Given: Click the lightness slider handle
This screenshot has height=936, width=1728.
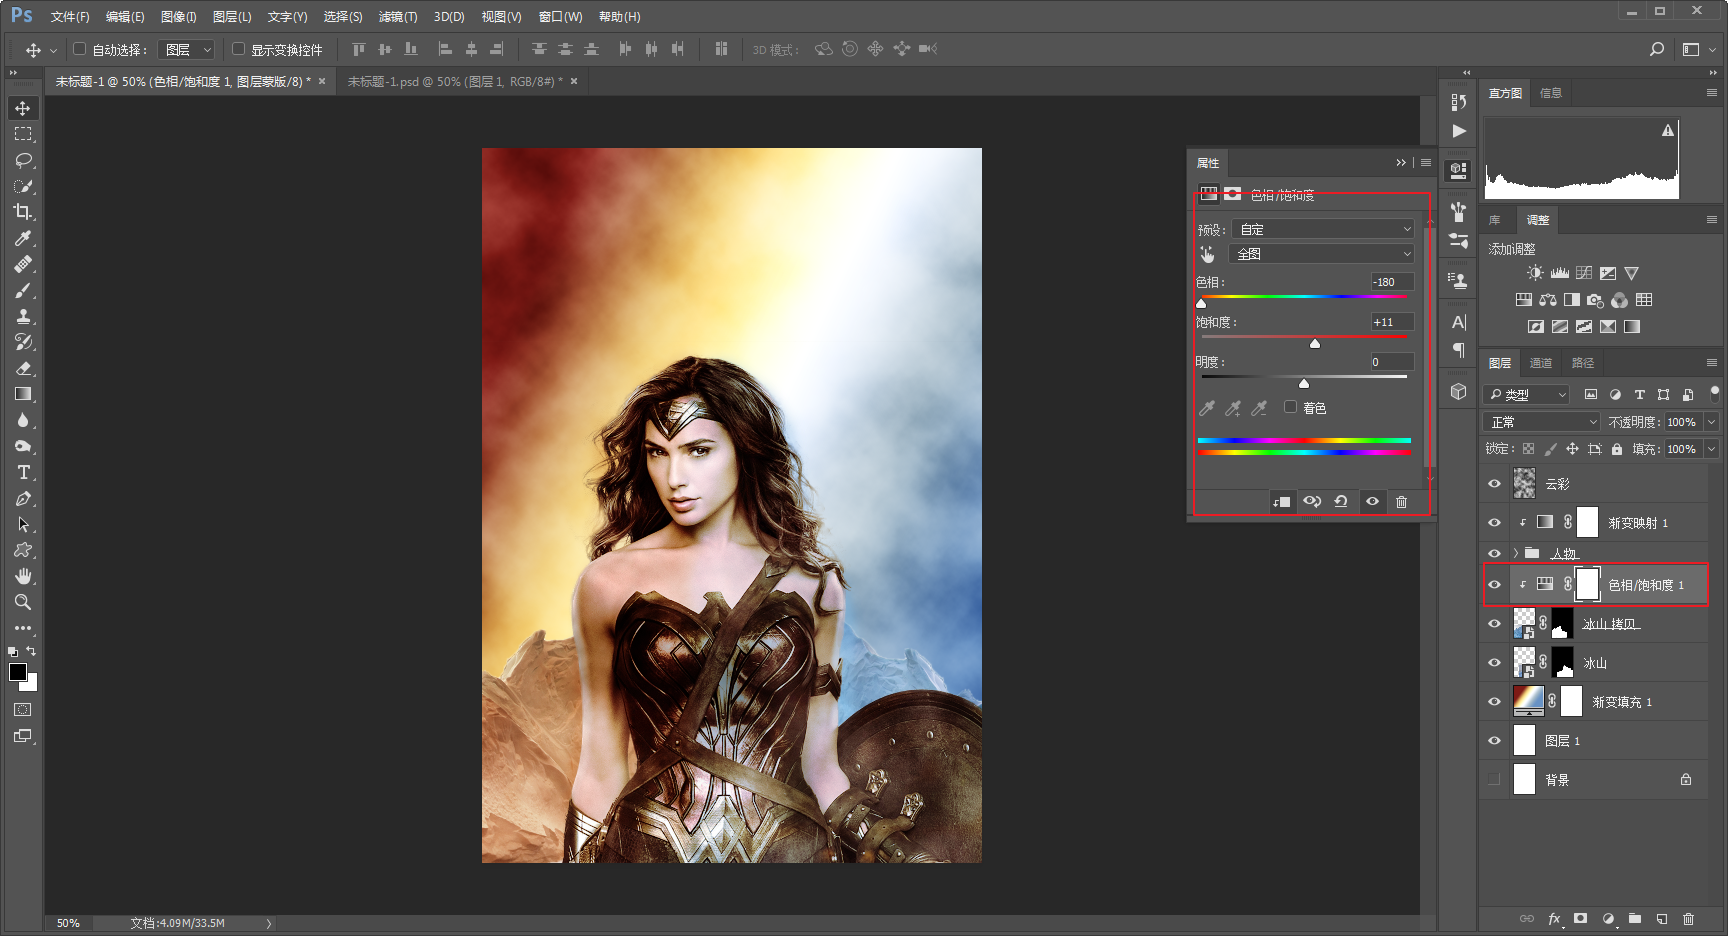Looking at the screenshot, I should (x=1304, y=383).
